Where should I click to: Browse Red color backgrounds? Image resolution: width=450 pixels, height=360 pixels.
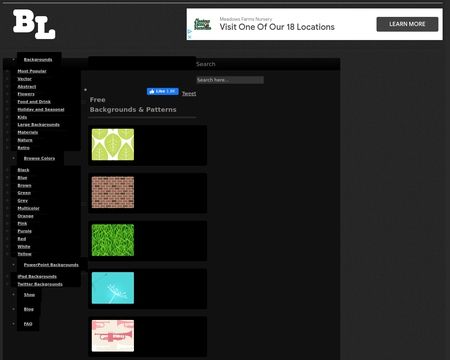click(x=22, y=239)
